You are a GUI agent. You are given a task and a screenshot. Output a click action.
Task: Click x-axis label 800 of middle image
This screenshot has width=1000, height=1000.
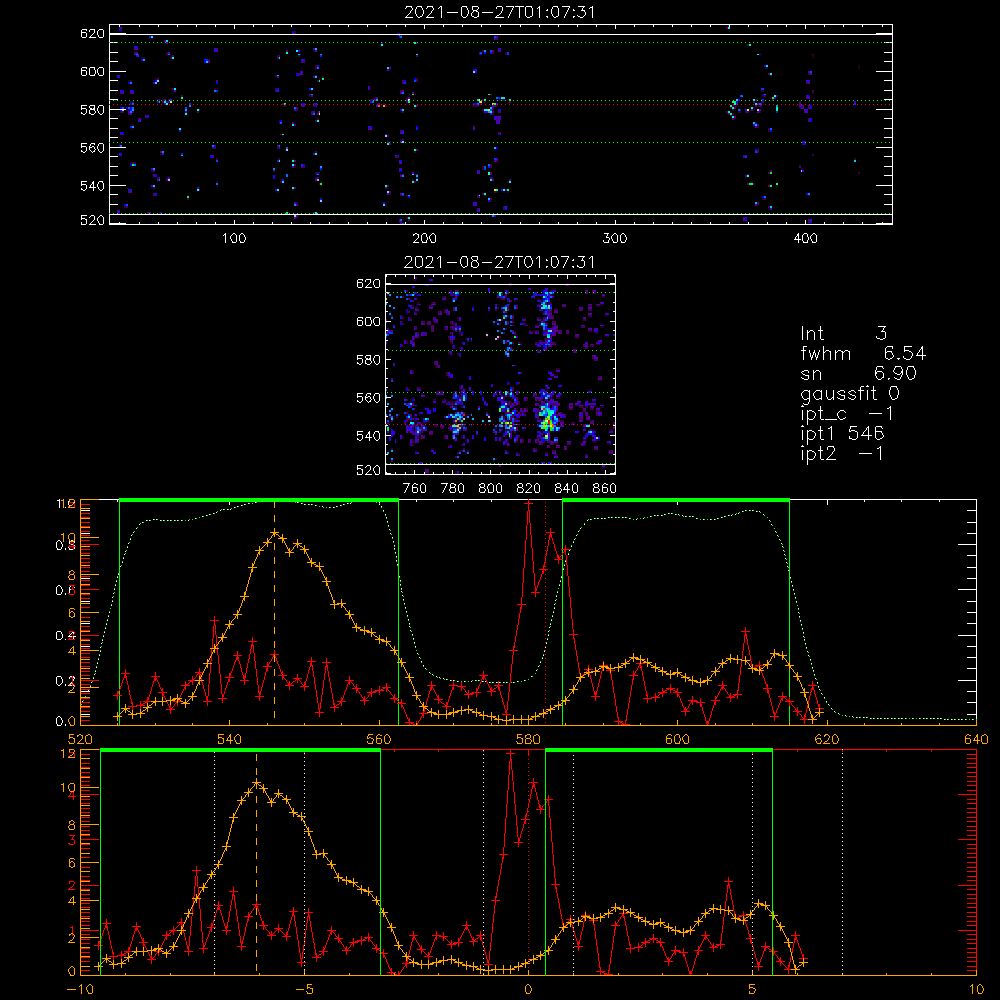coord(490,489)
